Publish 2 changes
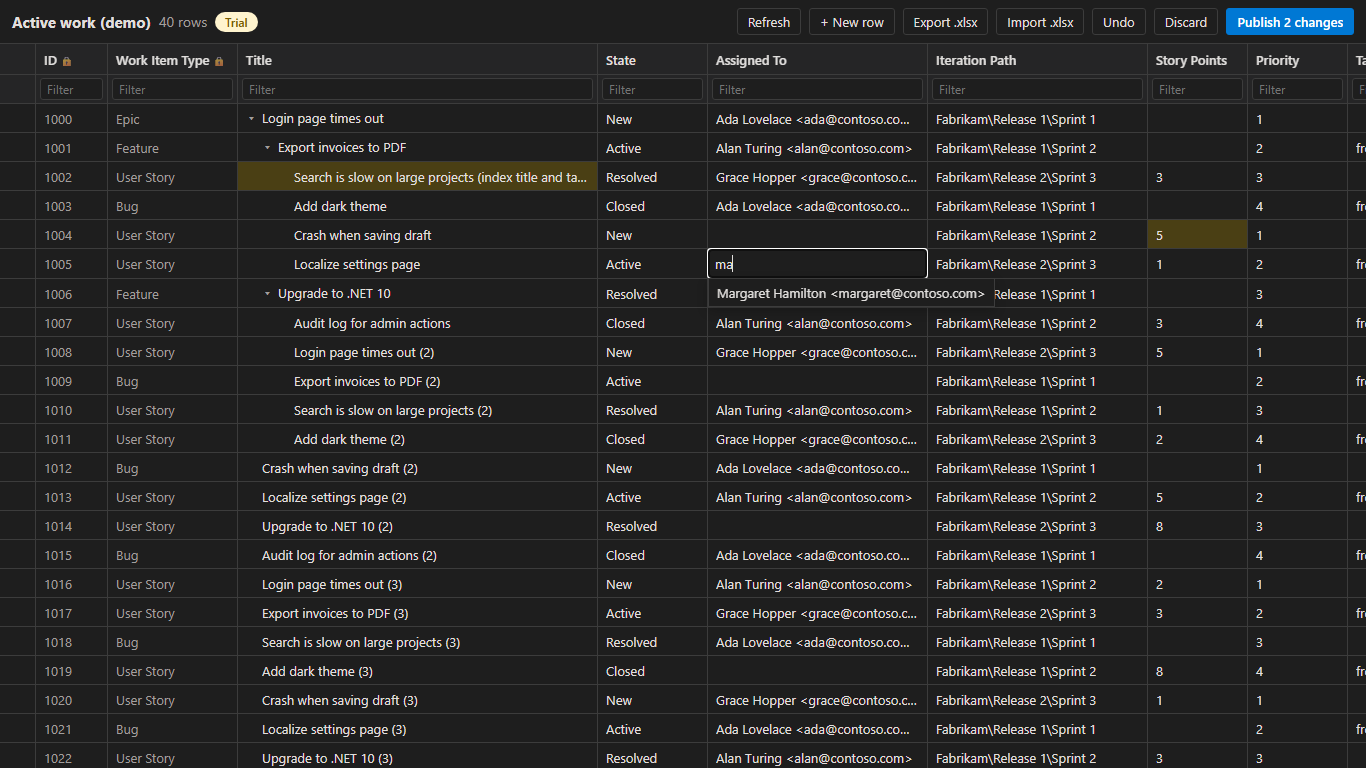The width and height of the screenshot is (1366, 768). [x=1290, y=22]
